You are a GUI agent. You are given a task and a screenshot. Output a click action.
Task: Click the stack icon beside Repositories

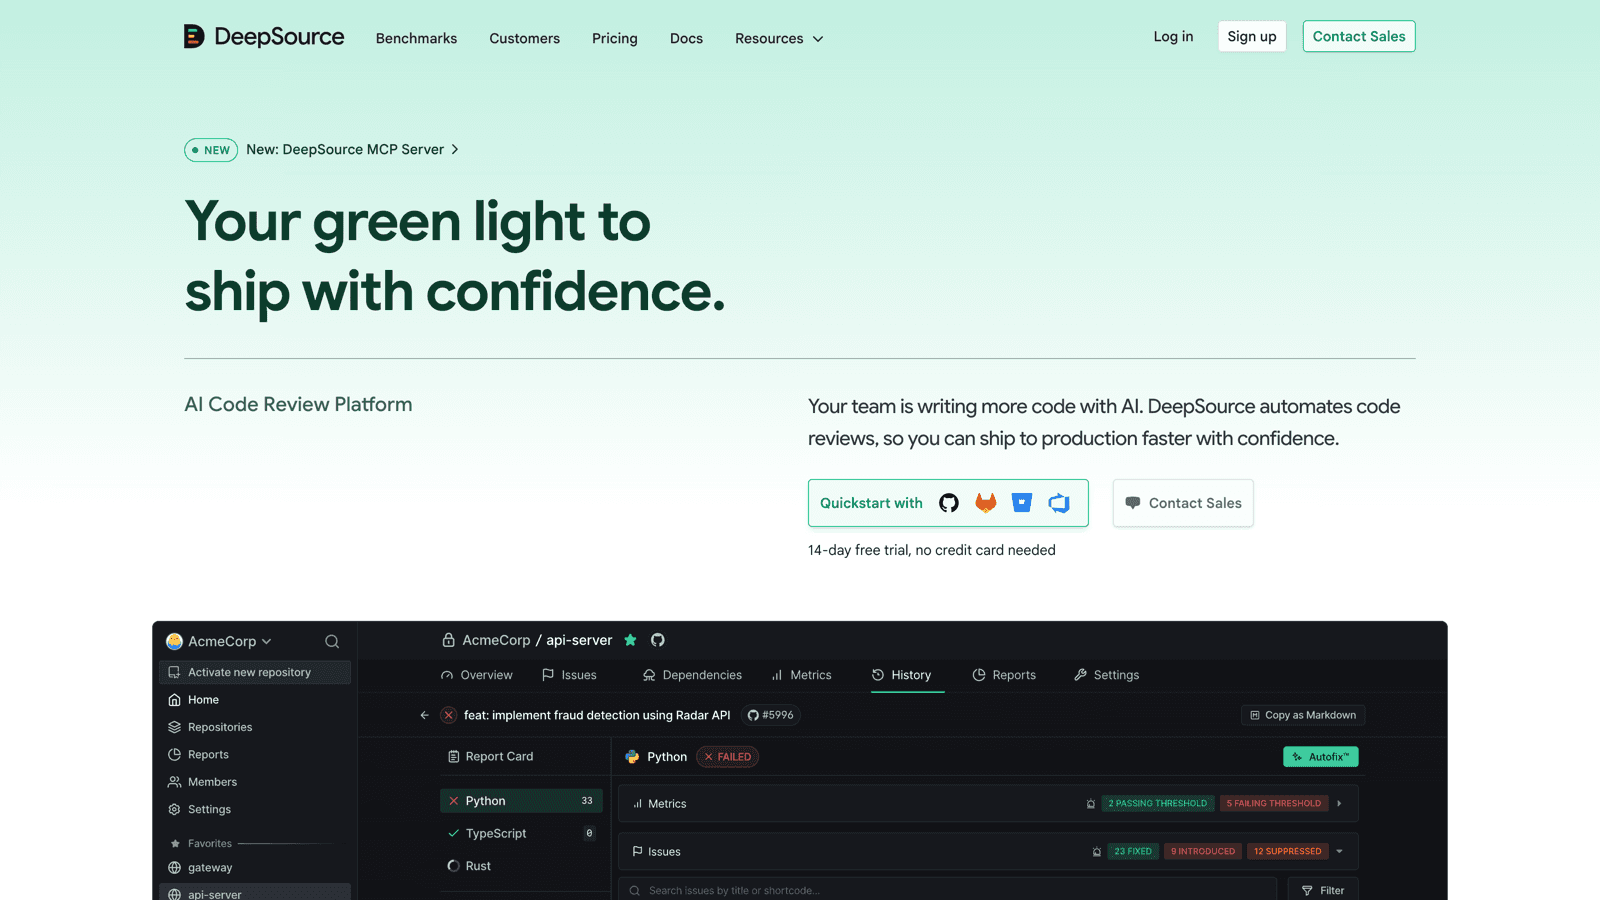[x=175, y=727]
